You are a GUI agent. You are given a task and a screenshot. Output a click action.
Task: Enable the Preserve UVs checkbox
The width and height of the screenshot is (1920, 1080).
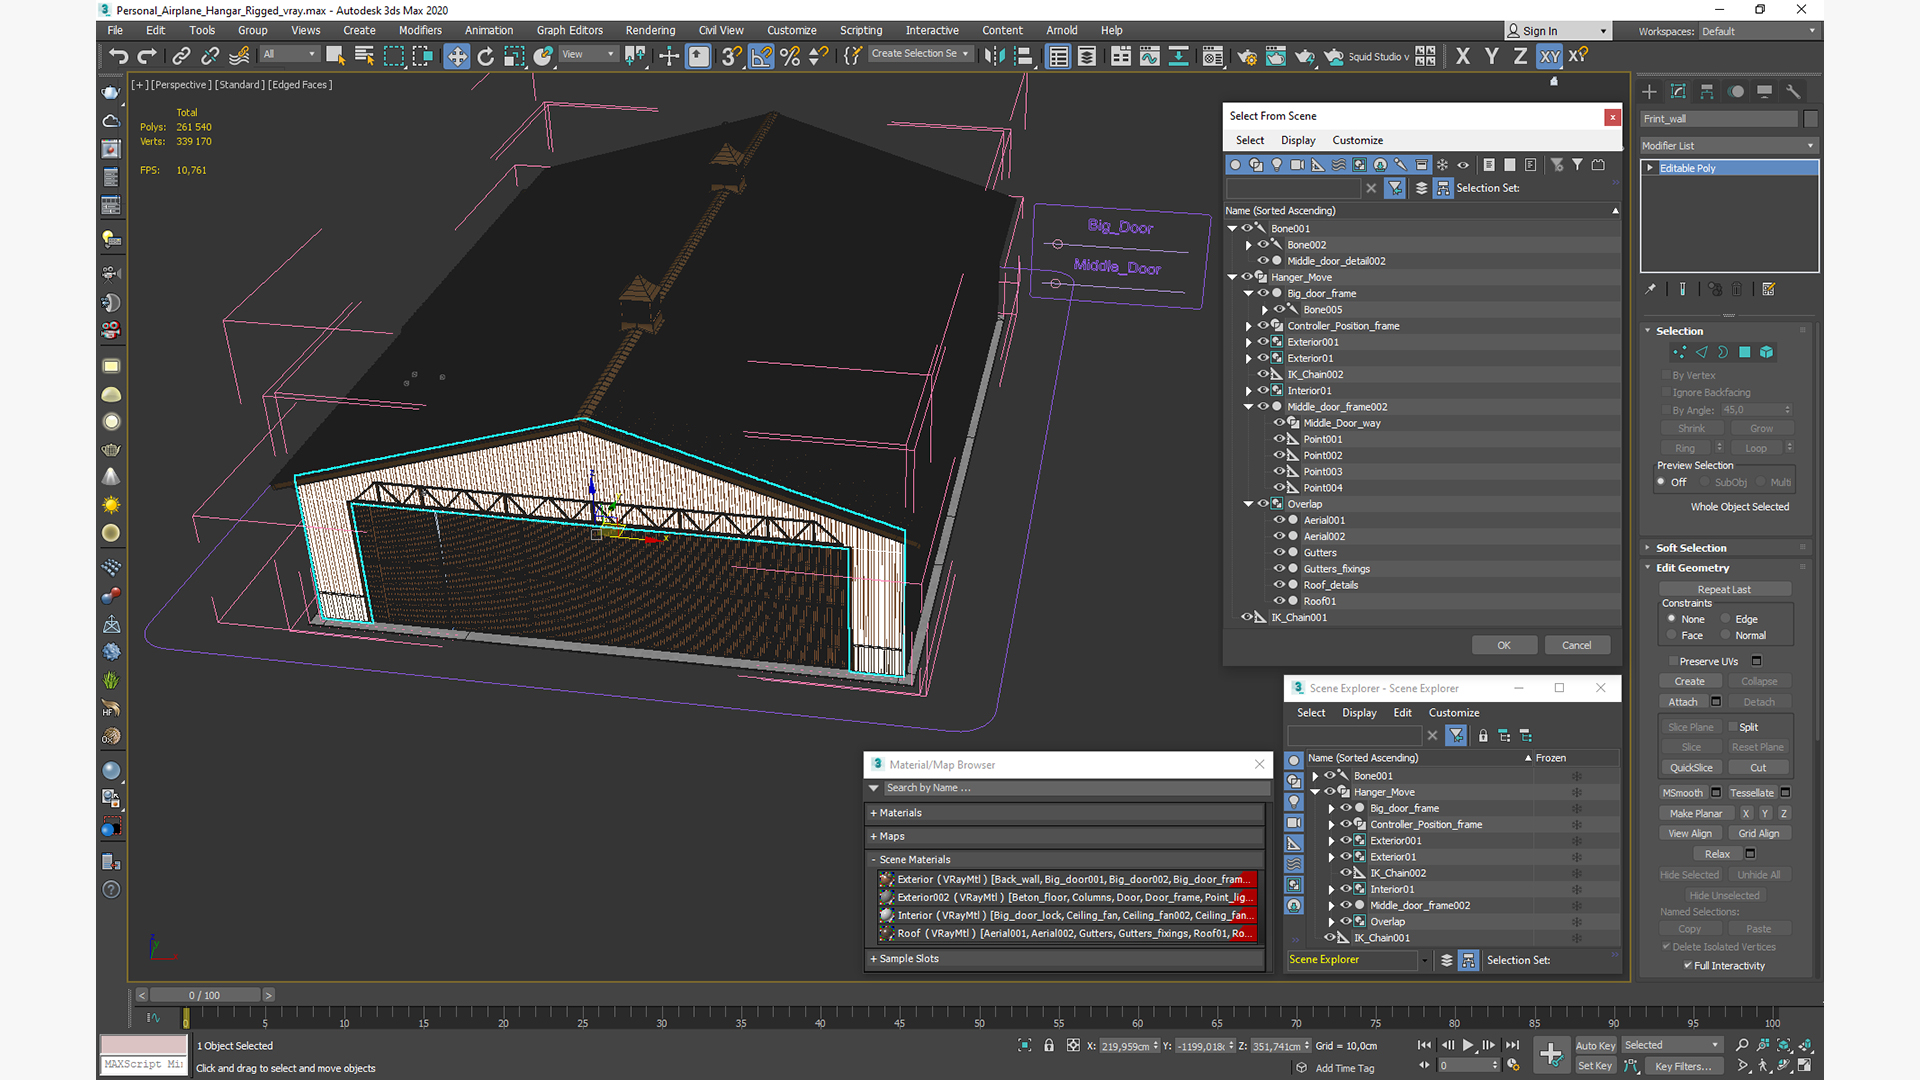(x=1673, y=661)
